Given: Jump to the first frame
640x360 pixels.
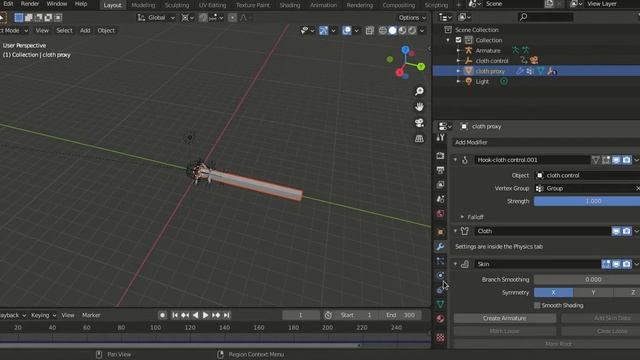Looking at the screenshot, I should (x=175, y=315).
